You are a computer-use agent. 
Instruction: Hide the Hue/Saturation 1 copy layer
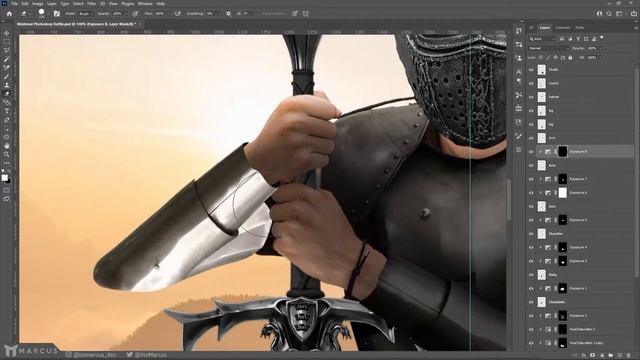click(531, 343)
